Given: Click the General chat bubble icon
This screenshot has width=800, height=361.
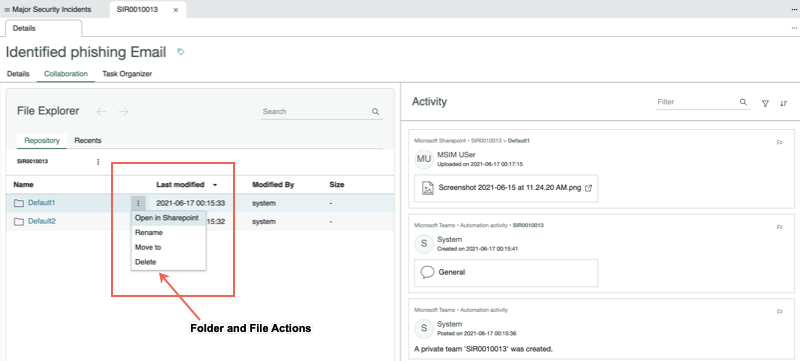Looking at the screenshot, I should (428, 272).
